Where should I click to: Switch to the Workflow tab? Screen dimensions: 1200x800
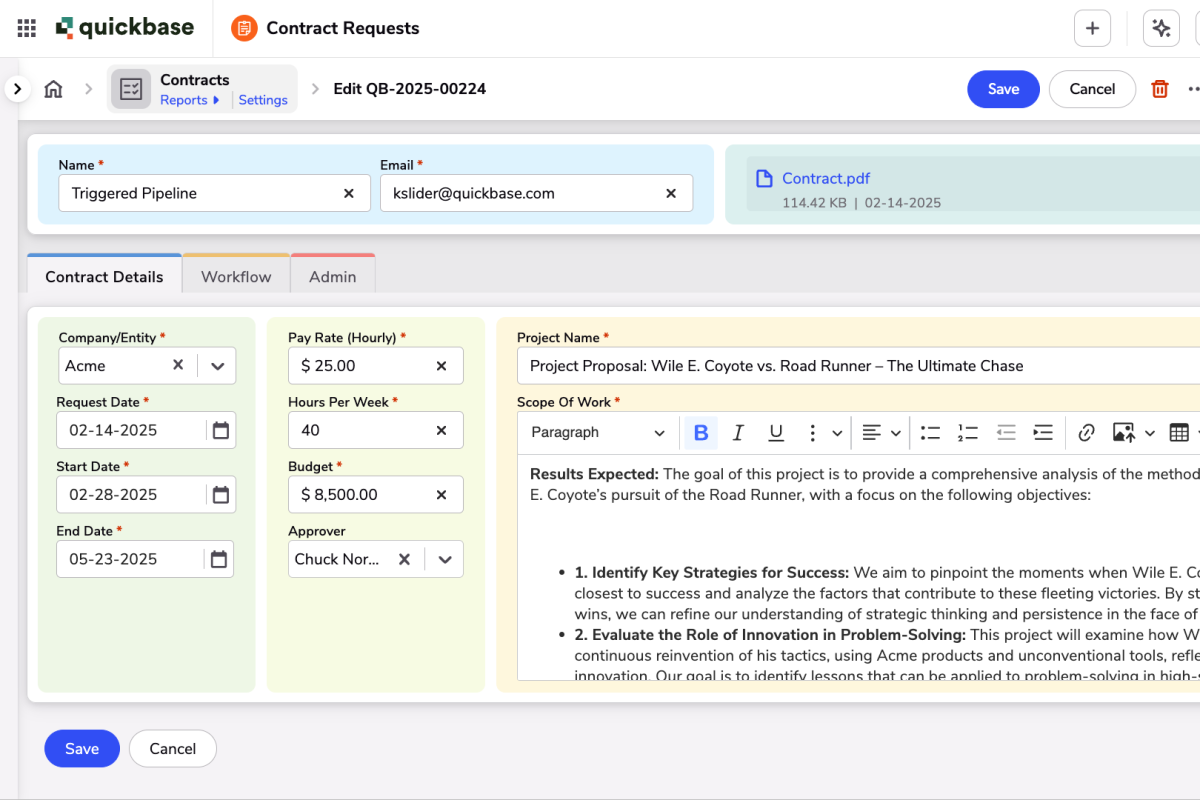(x=235, y=275)
